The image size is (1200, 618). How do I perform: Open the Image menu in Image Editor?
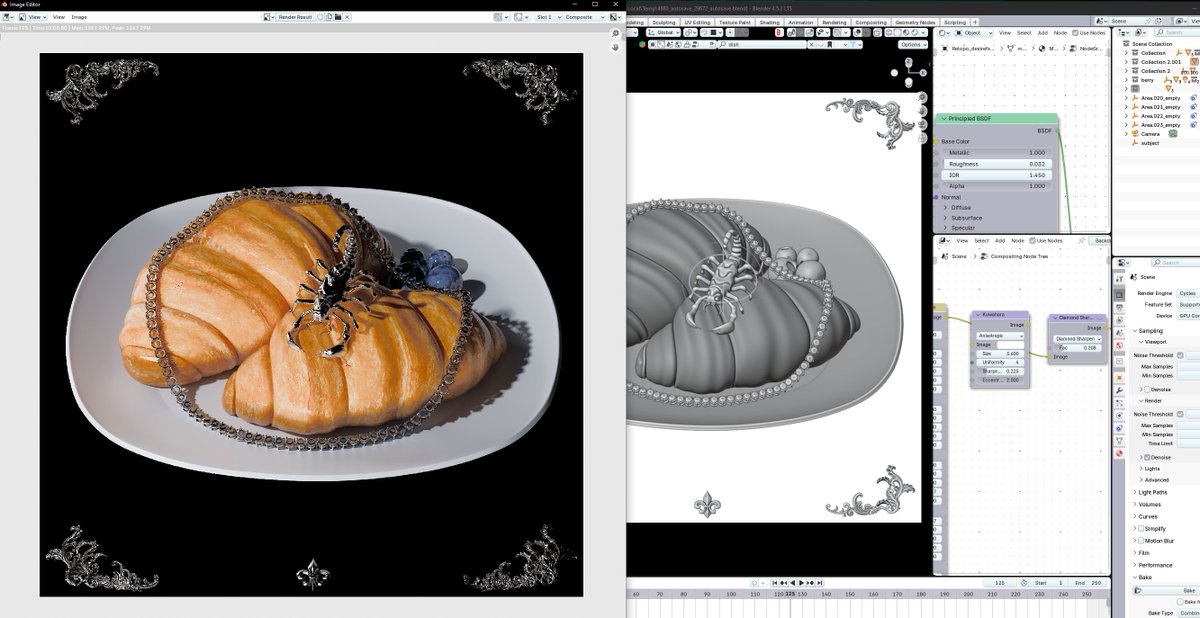(x=79, y=17)
